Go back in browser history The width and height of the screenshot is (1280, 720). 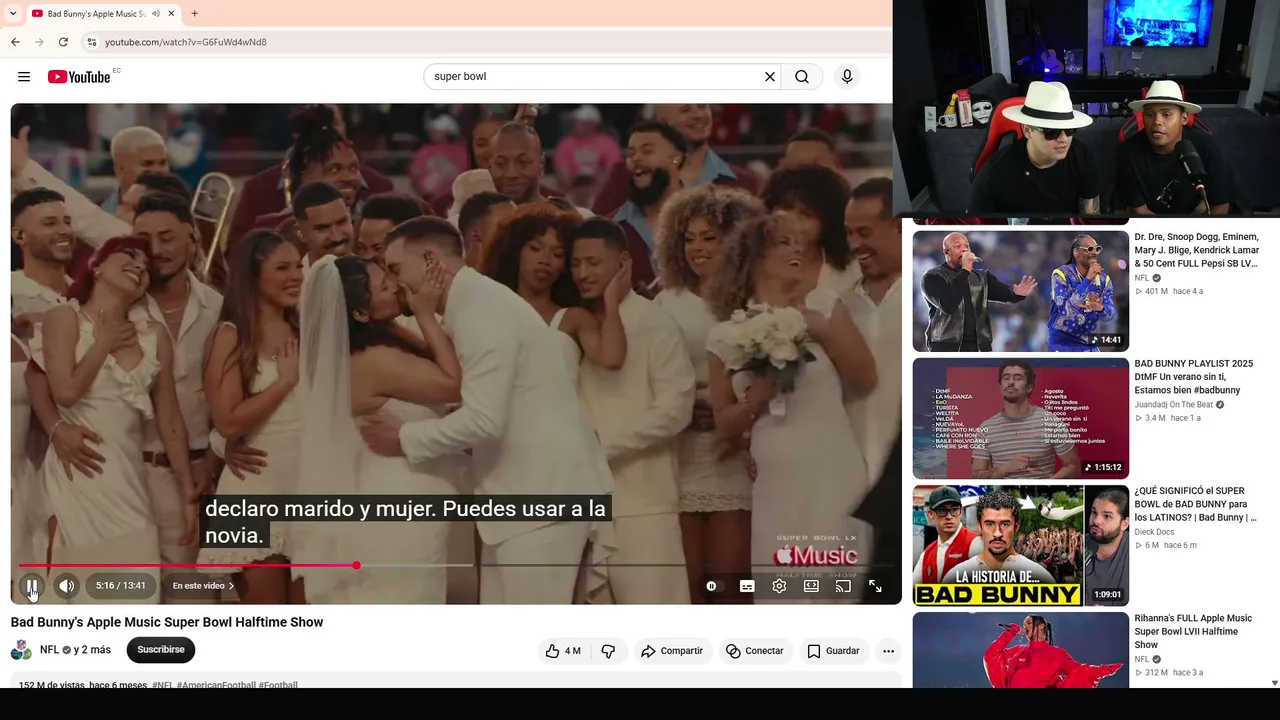[15, 42]
